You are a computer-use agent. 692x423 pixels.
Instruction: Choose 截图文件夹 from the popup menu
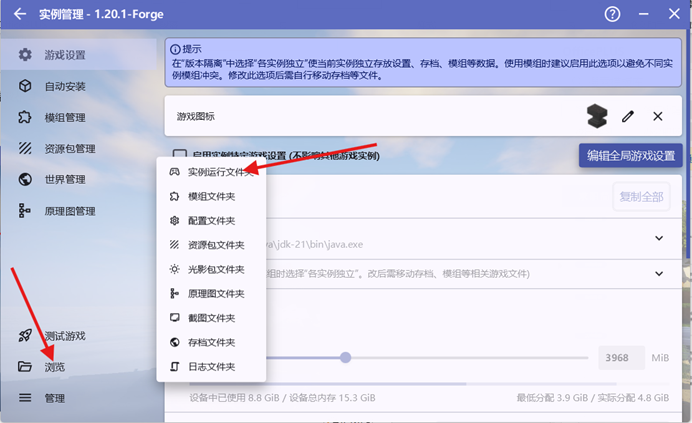(211, 318)
